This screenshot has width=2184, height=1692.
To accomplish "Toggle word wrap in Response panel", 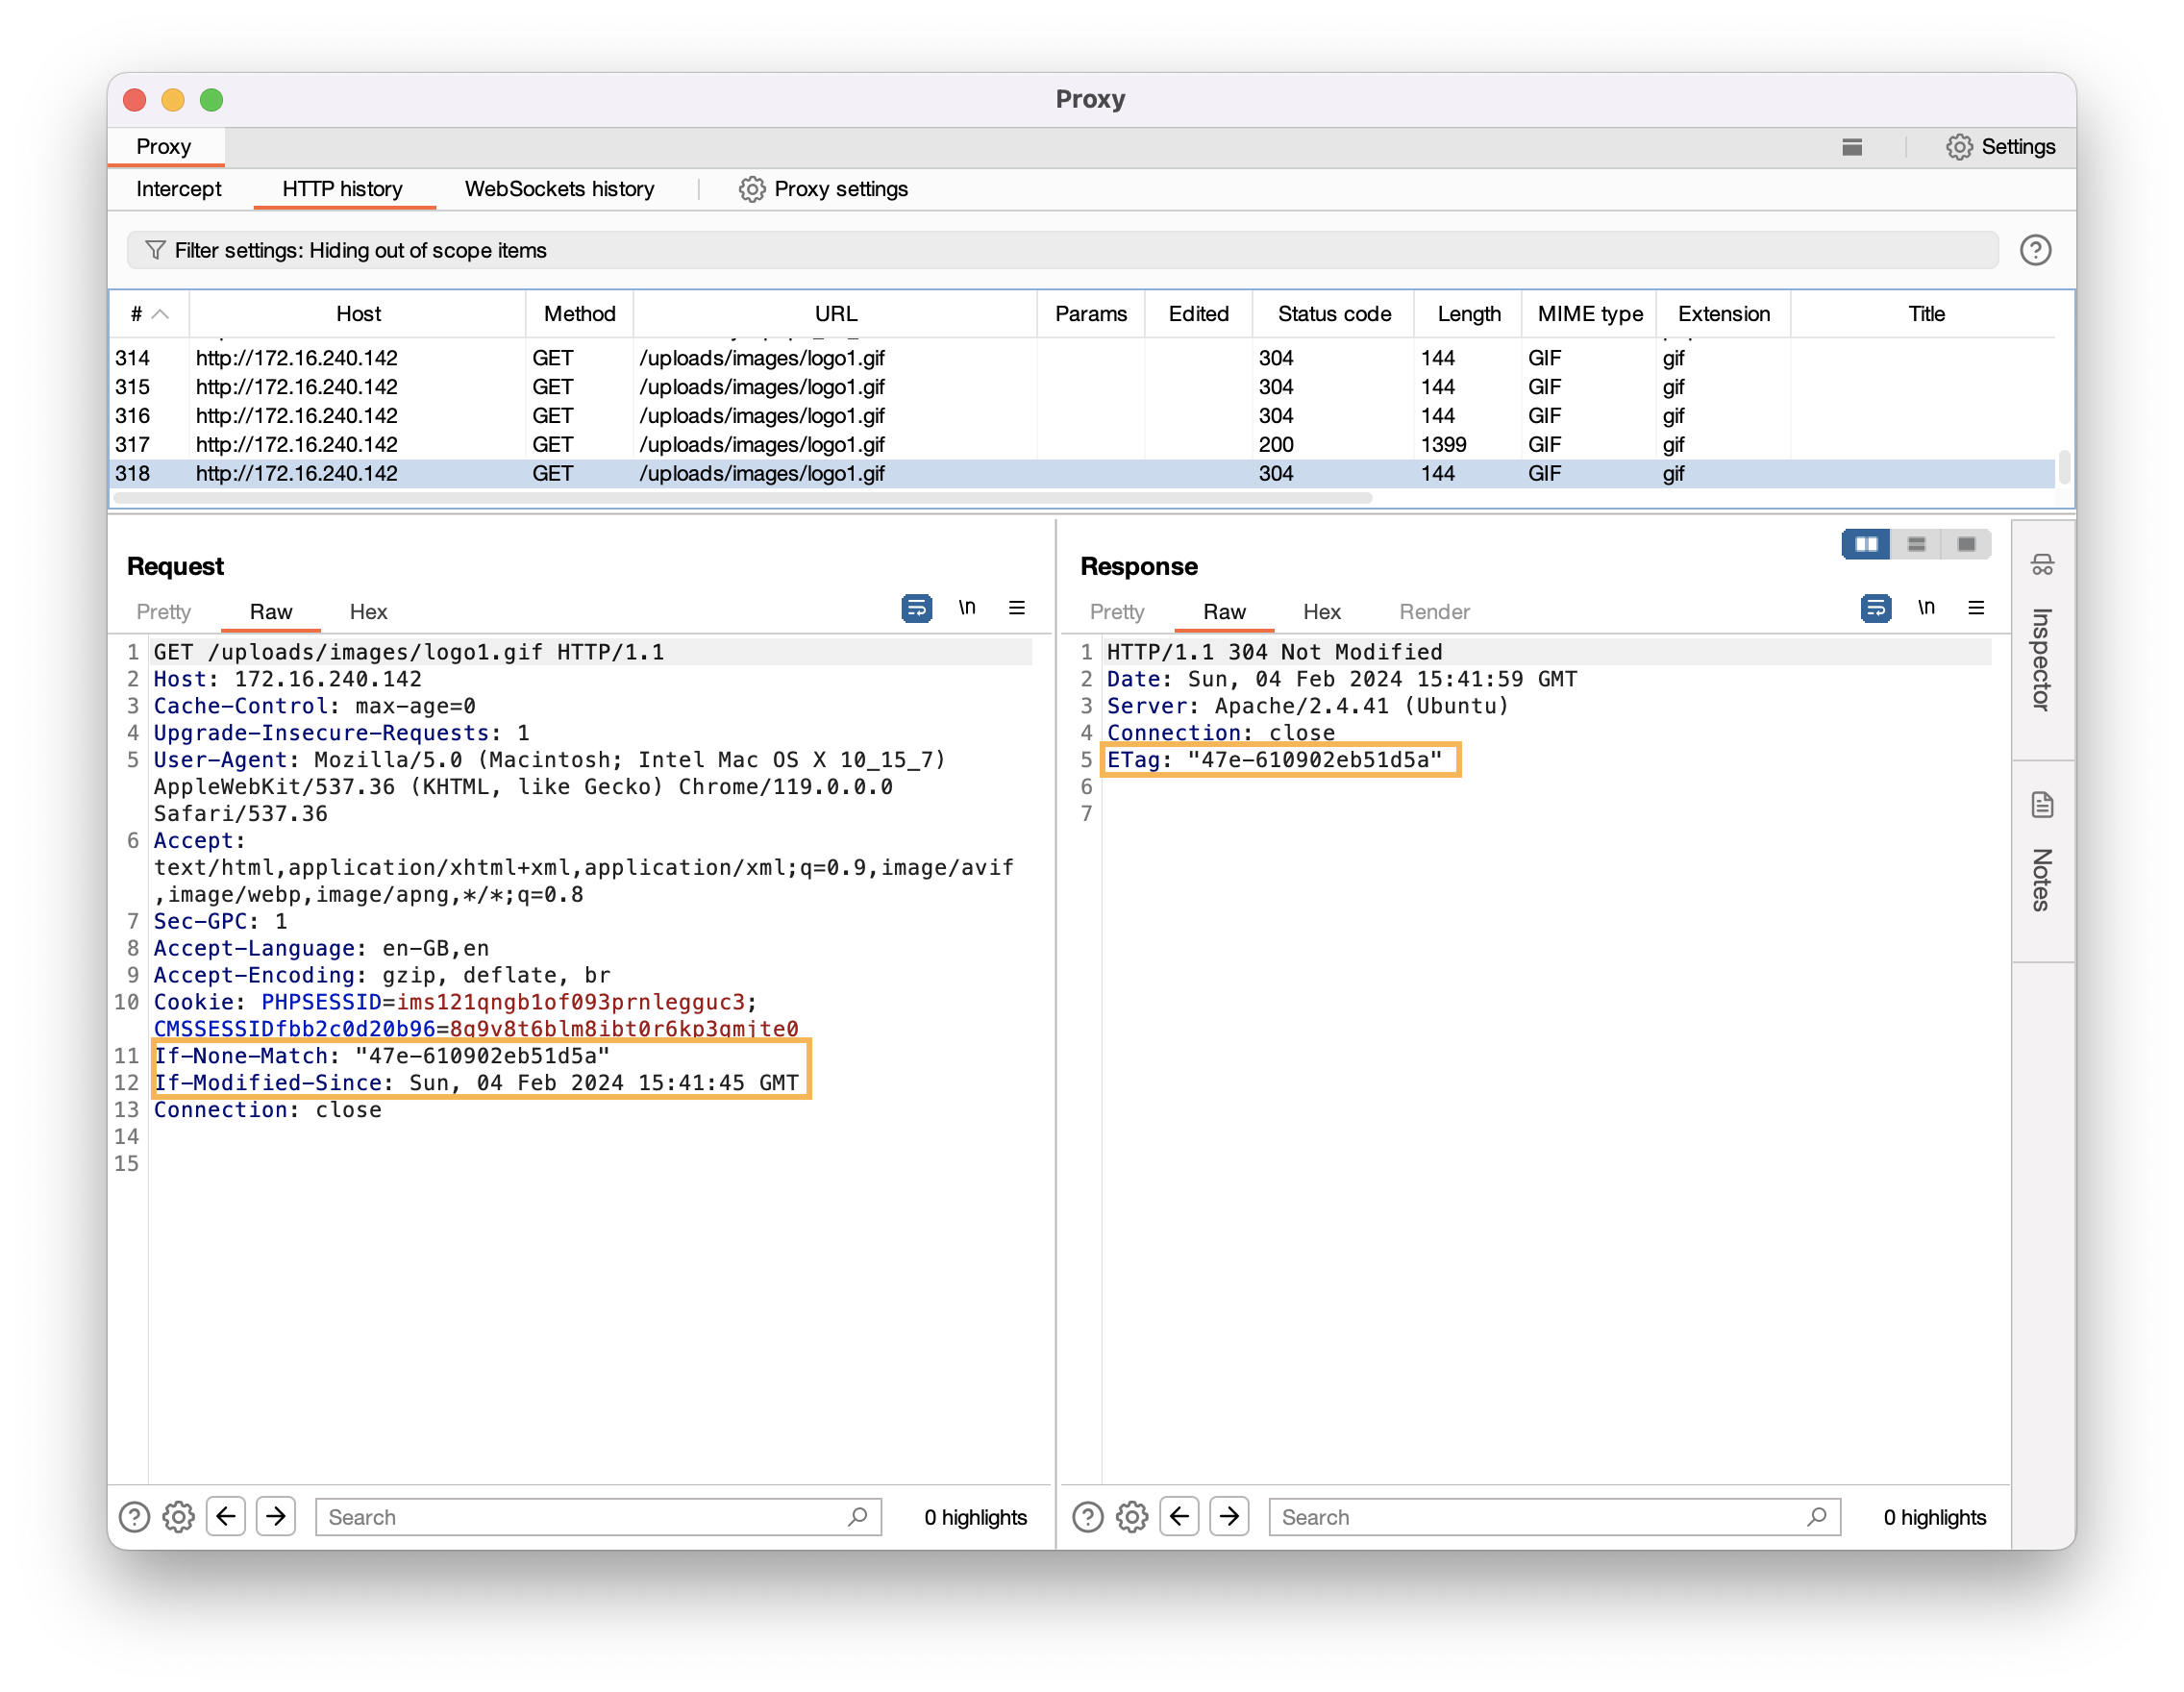I will (1875, 608).
